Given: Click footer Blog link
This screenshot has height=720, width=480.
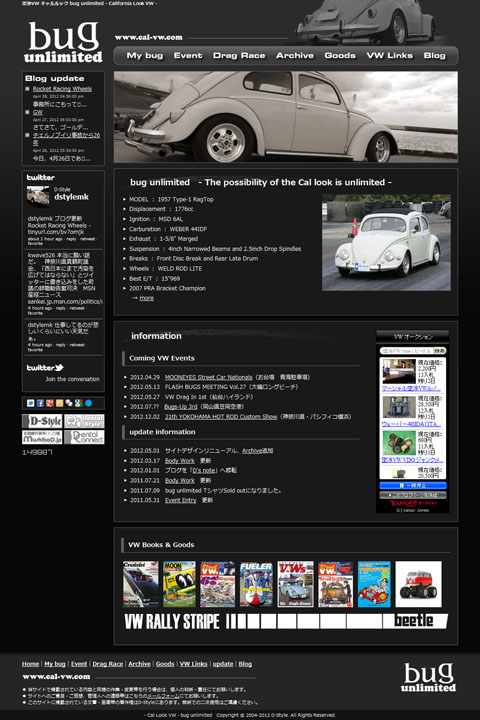Looking at the screenshot, I should pyautogui.click(x=245, y=664).
